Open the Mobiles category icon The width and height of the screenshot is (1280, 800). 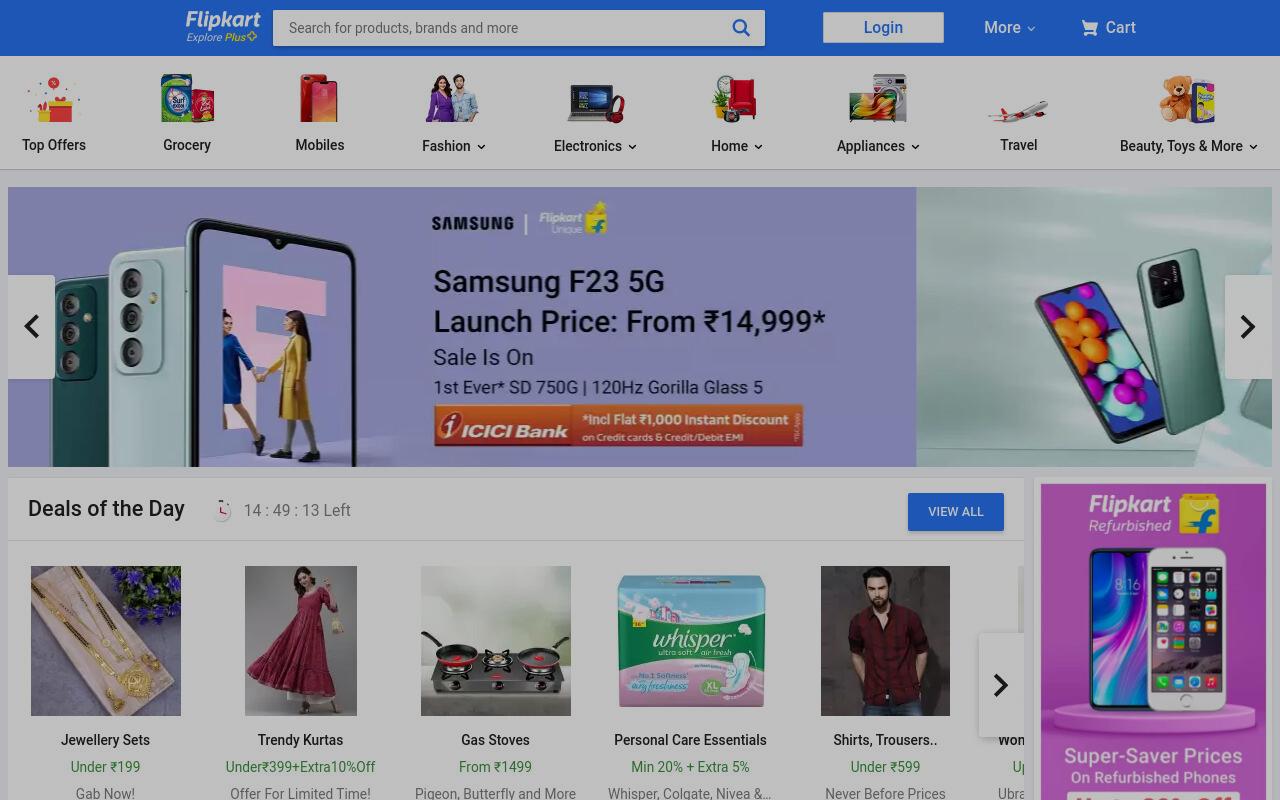coord(320,99)
